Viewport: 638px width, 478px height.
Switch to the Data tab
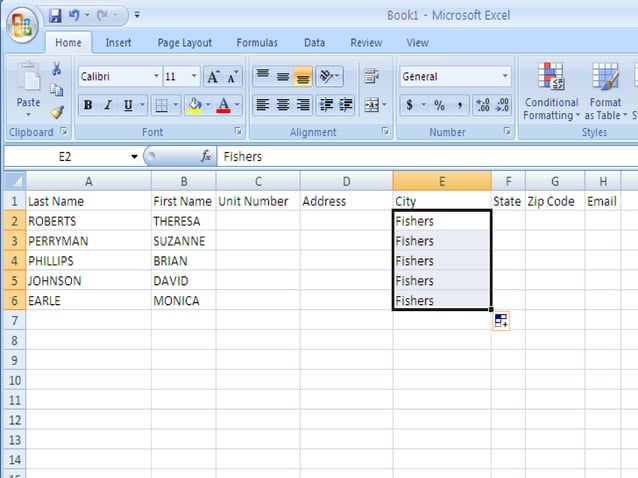tap(314, 43)
